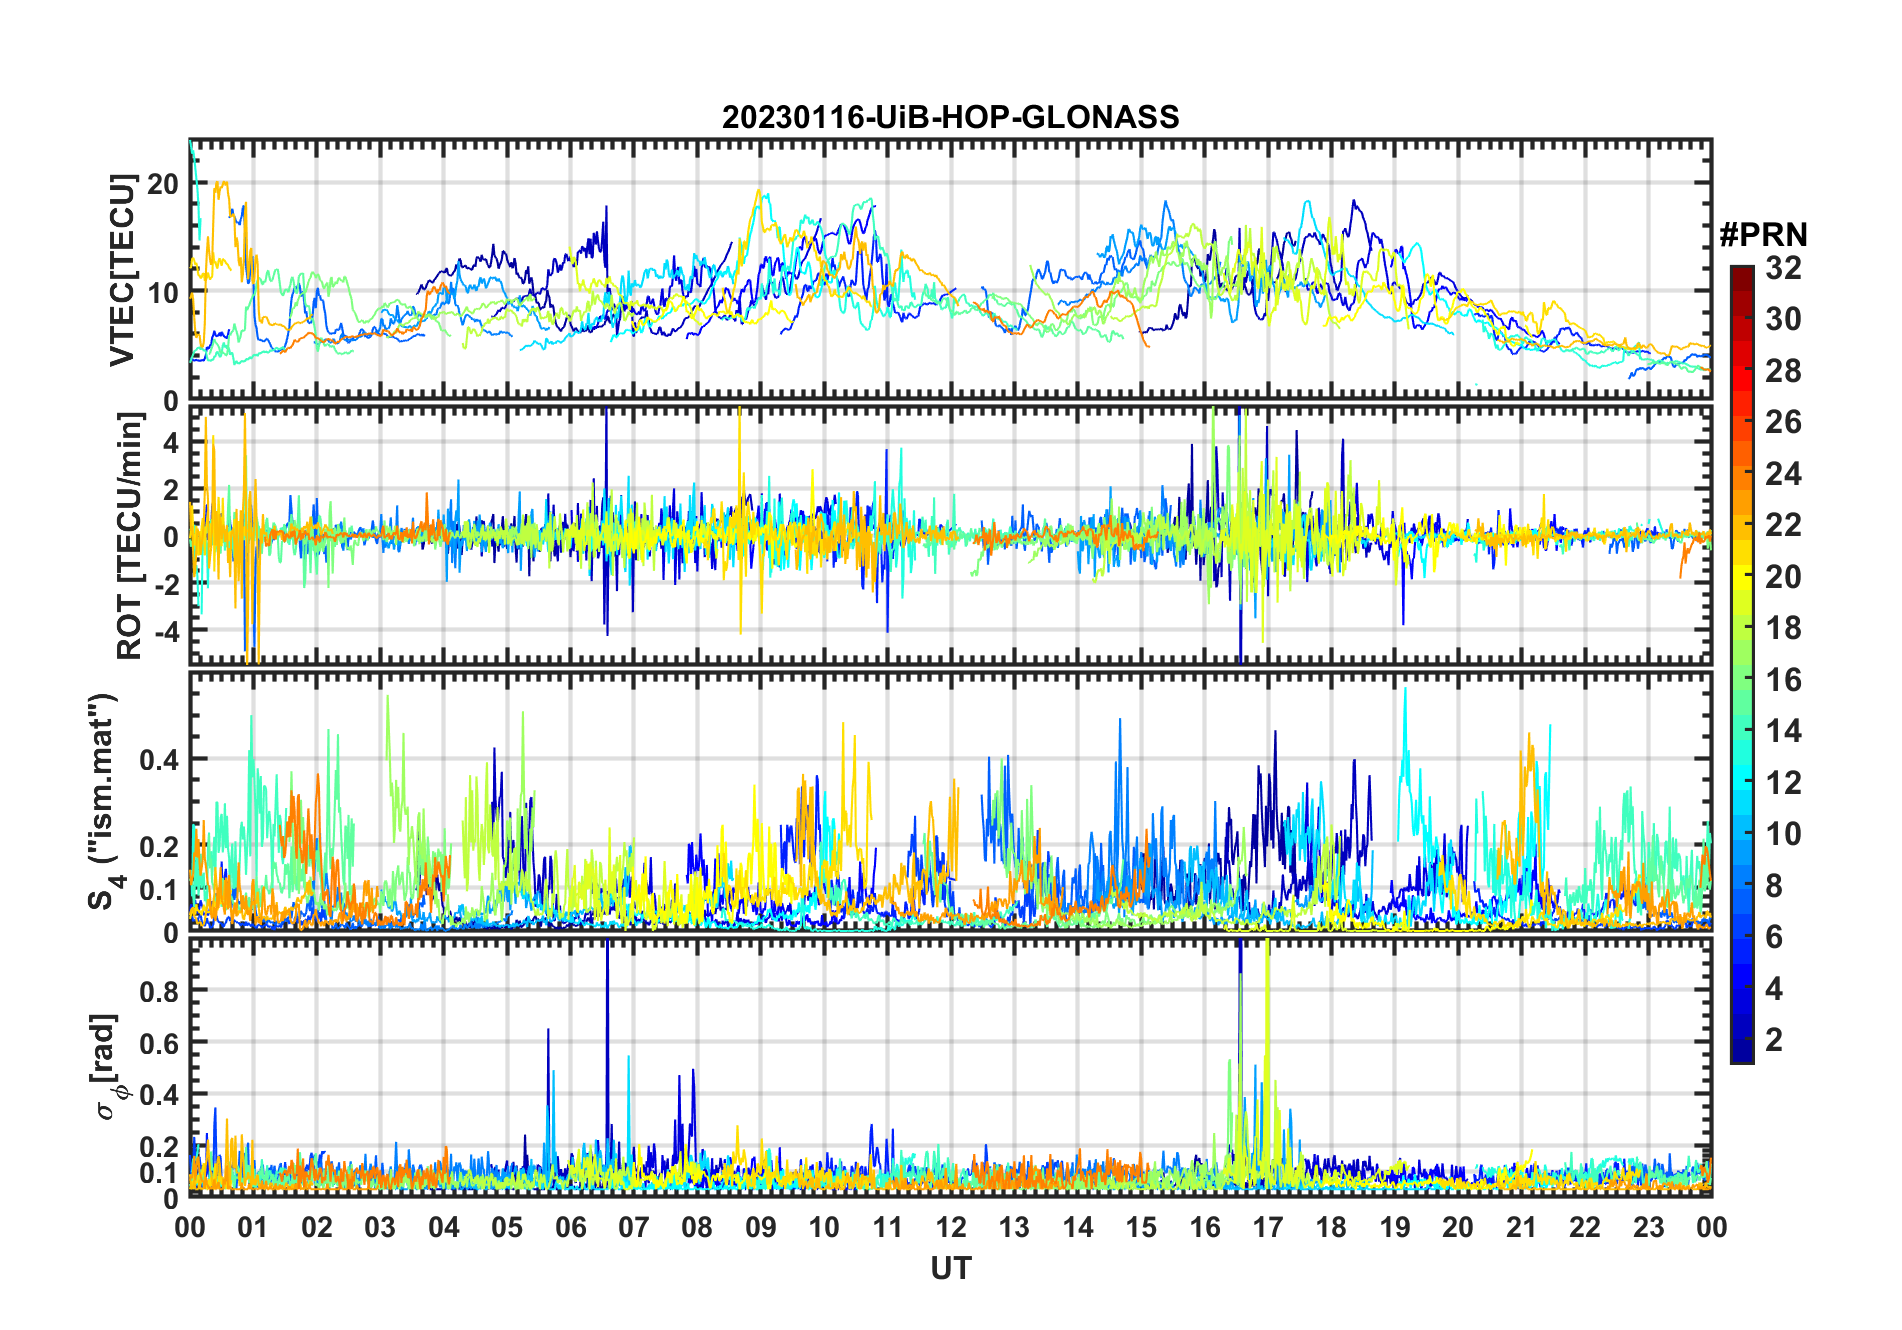Screen dimensions: 1902x1330
Task: Click colorbar tick label 2
Action: (x=1774, y=1039)
